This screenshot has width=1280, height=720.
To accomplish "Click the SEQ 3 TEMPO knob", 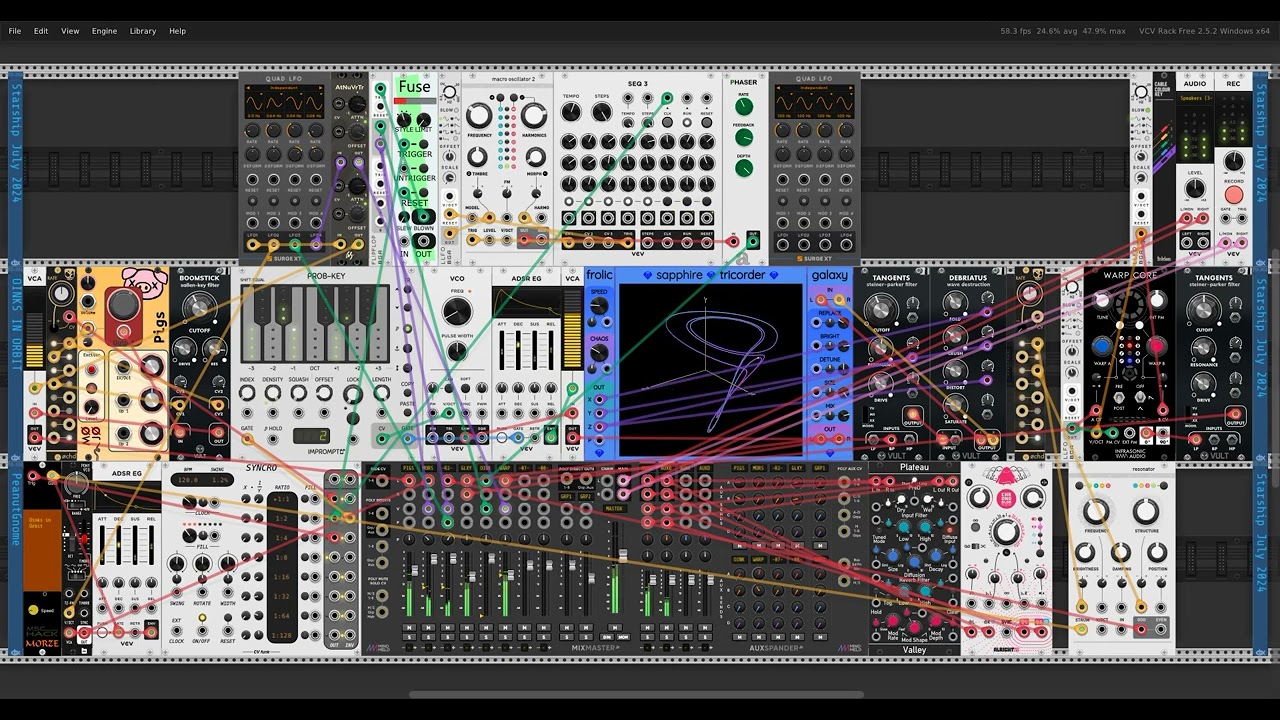I will pos(571,112).
